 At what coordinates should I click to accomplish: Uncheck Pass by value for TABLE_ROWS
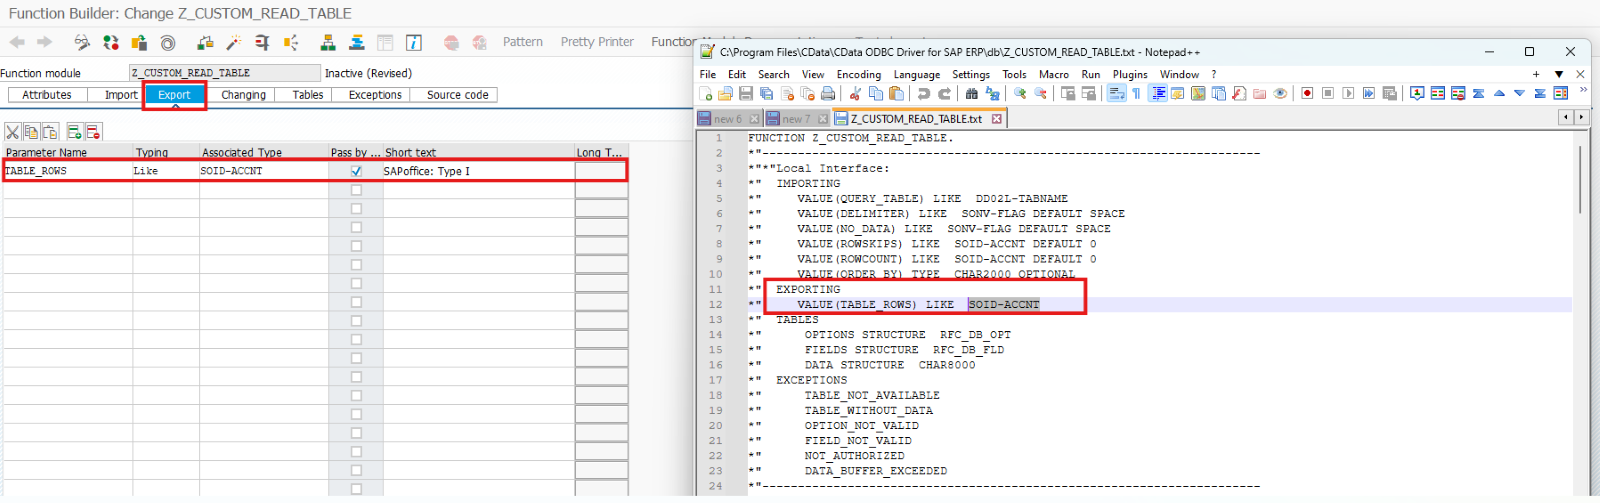[x=356, y=171]
